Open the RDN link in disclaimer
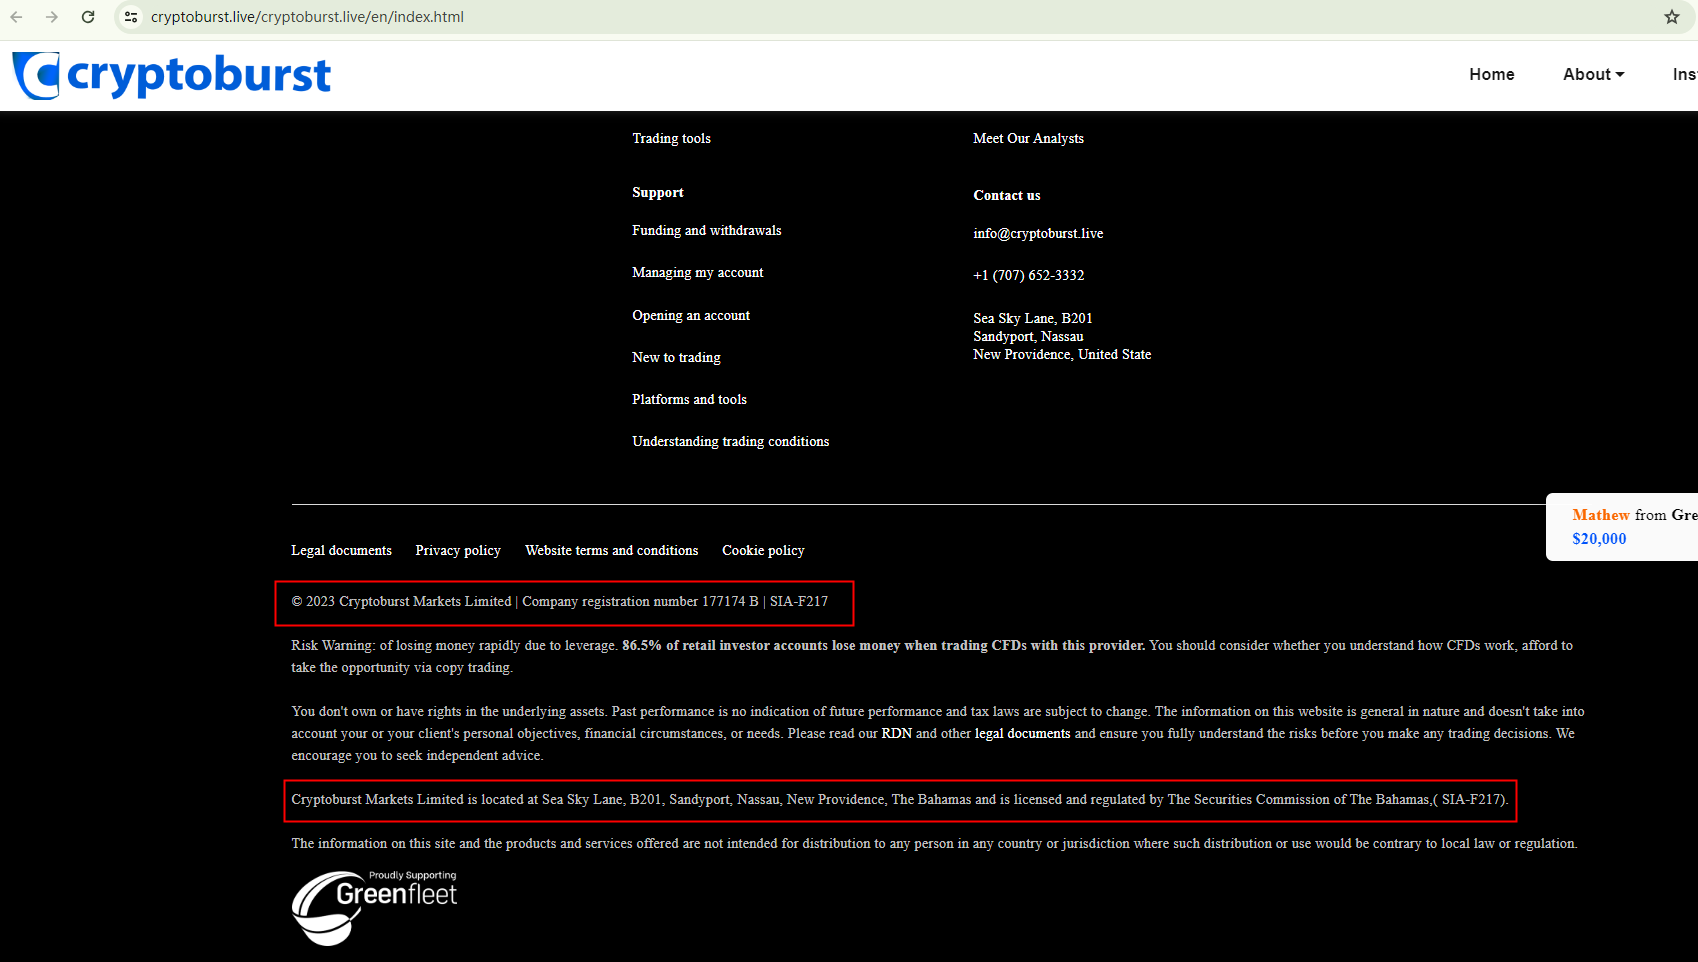This screenshot has width=1698, height=962. pyautogui.click(x=897, y=733)
